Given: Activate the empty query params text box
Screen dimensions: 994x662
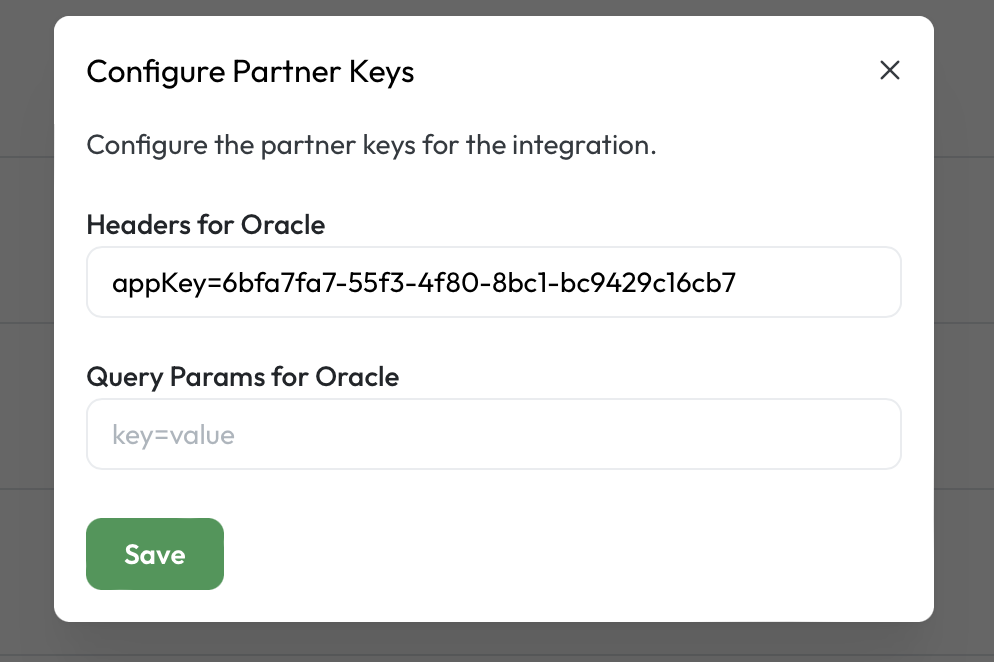Looking at the screenshot, I should point(493,434).
